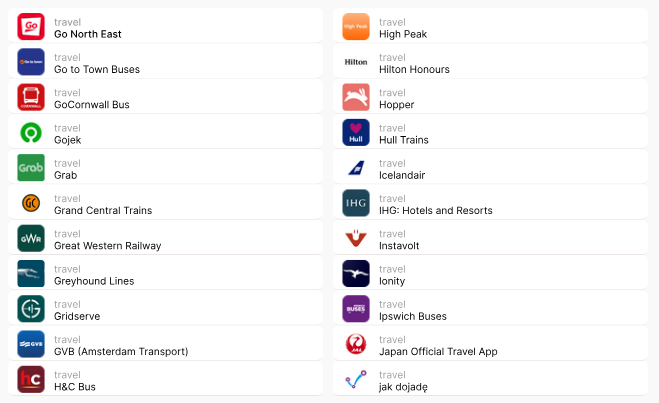Viewport: 659px width, 403px height.
Task: Open the jak dojadę route icon
Action: click(x=356, y=380)
